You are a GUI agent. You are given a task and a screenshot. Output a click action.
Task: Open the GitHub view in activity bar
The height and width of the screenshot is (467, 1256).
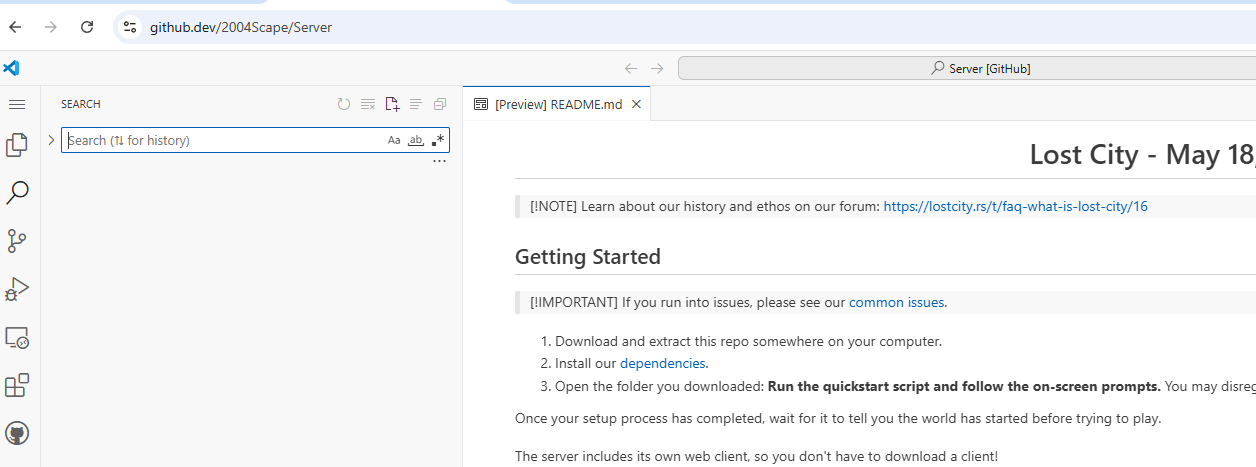click(x=17, y=433)
